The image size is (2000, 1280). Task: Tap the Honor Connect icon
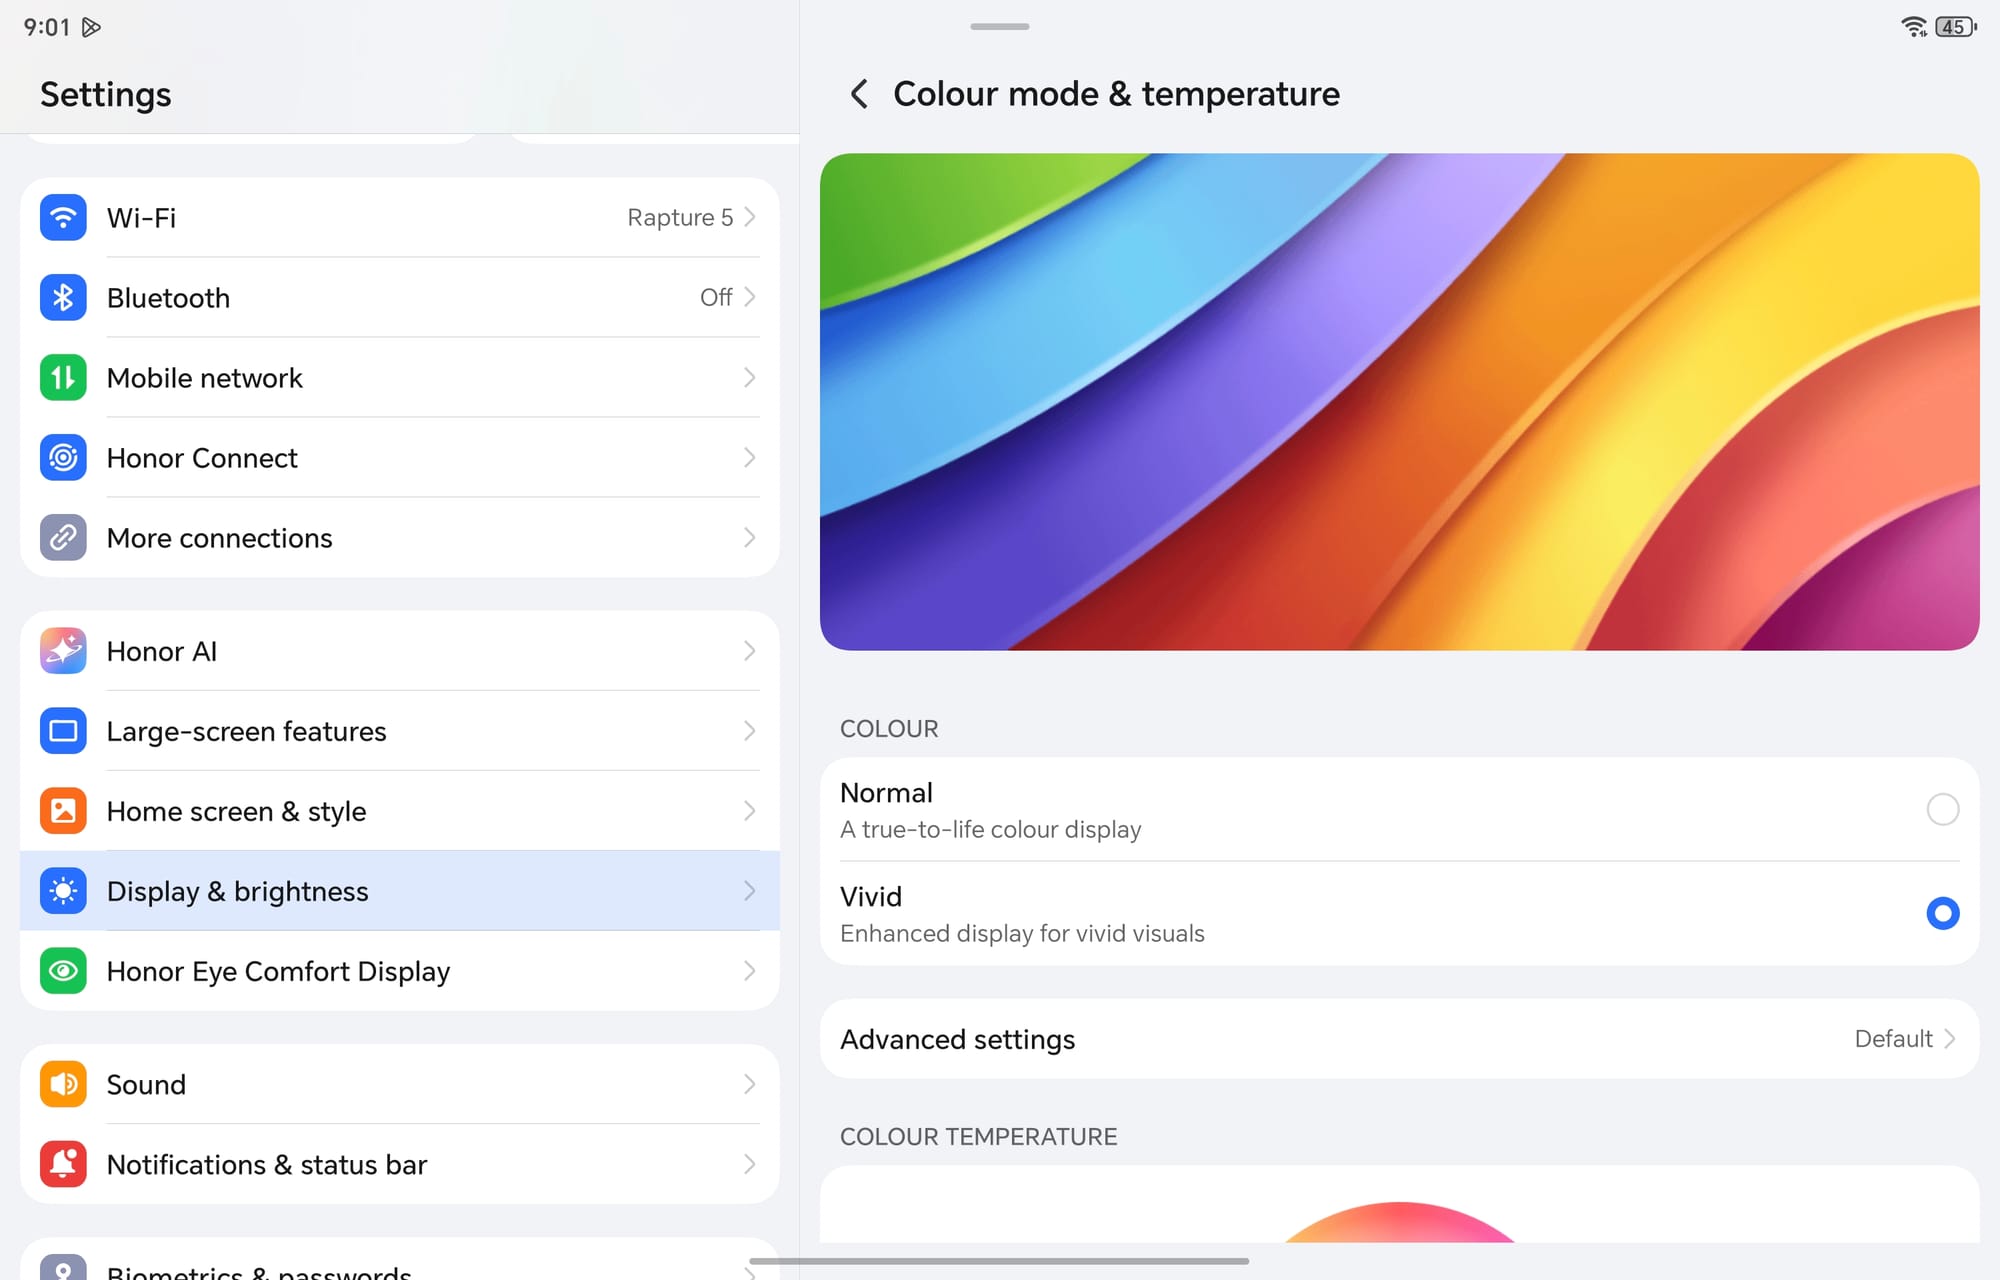(x=63, y=457)
